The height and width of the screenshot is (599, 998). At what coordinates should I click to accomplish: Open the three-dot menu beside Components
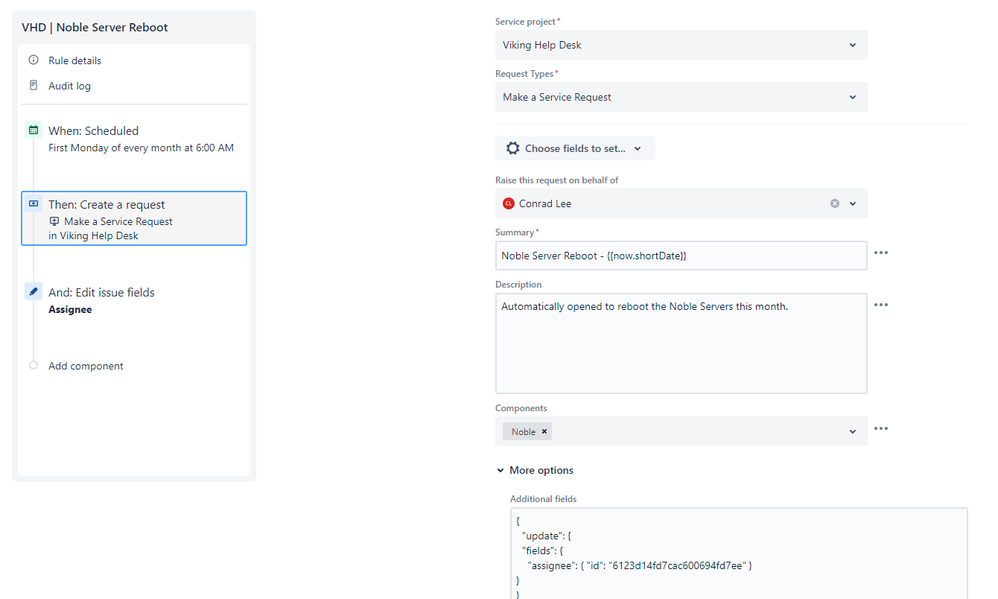point(881,428)
